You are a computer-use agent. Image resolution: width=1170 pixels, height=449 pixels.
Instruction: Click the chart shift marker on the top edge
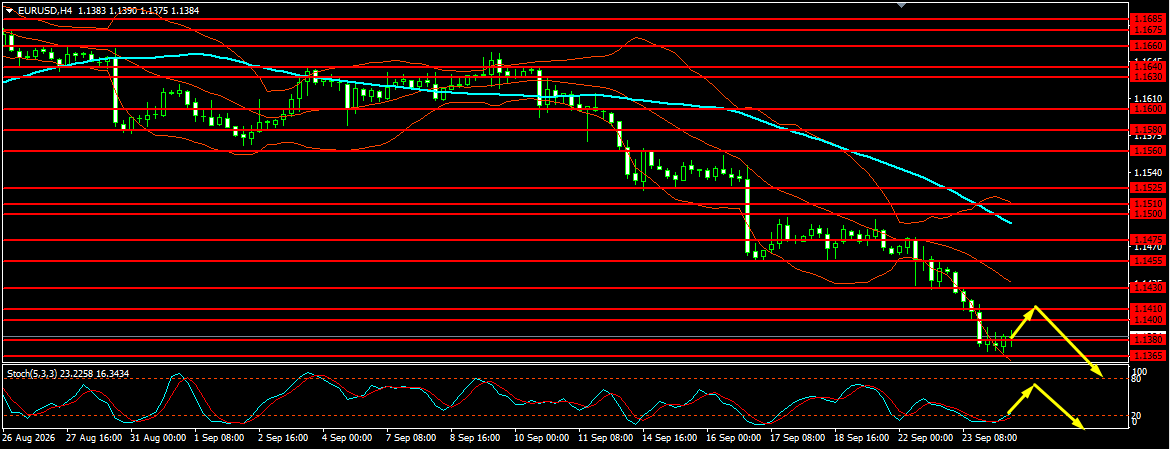tap(902, 4)
